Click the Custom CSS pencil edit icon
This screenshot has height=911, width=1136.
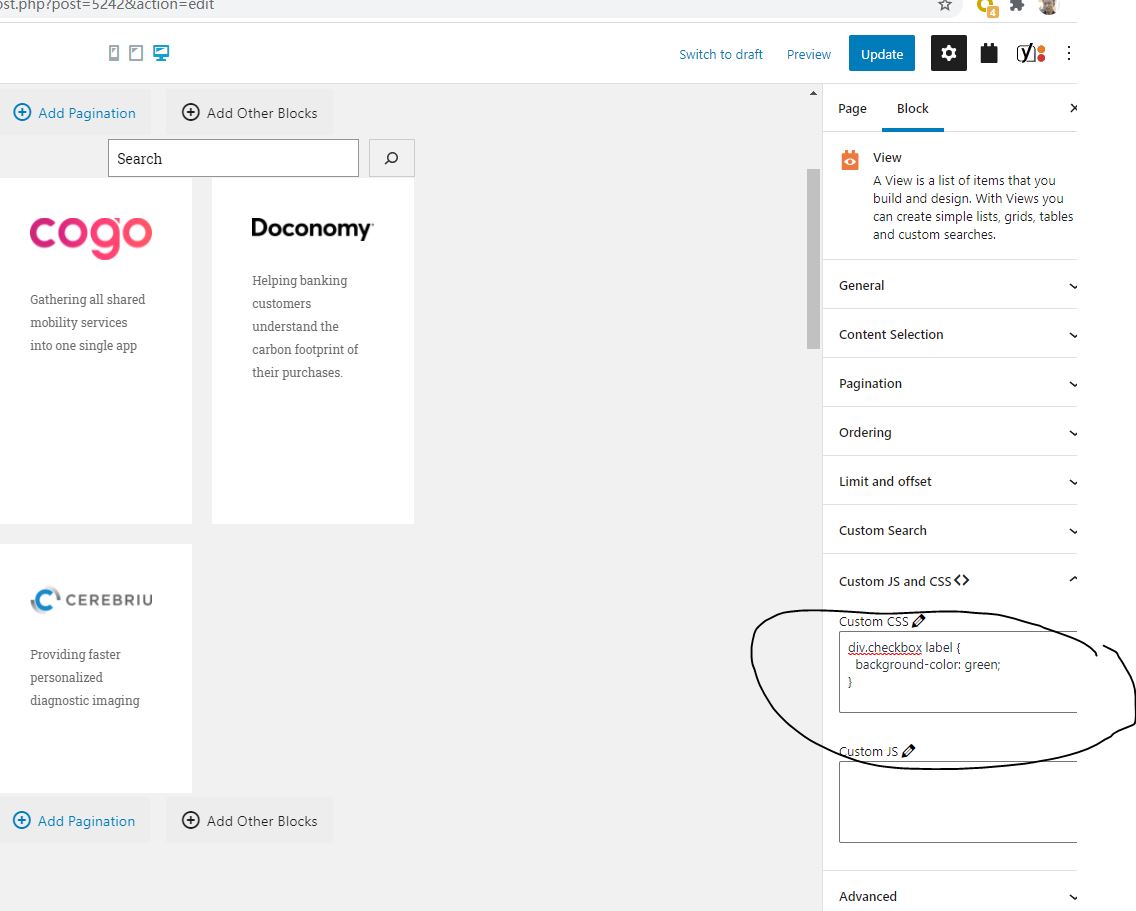coord(917,620)
